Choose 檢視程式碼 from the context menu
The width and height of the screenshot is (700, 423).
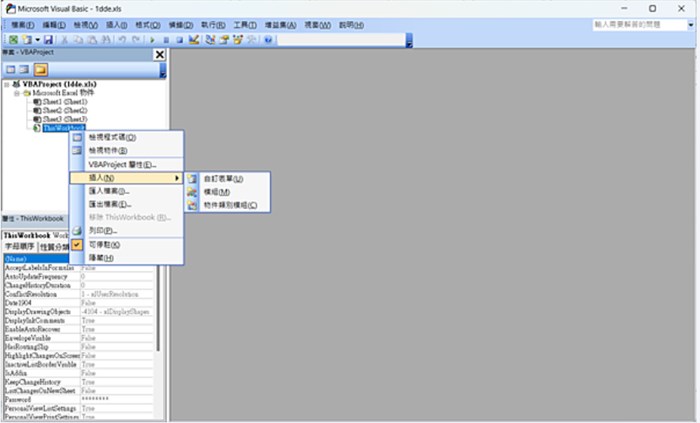[x=112, y=137]
